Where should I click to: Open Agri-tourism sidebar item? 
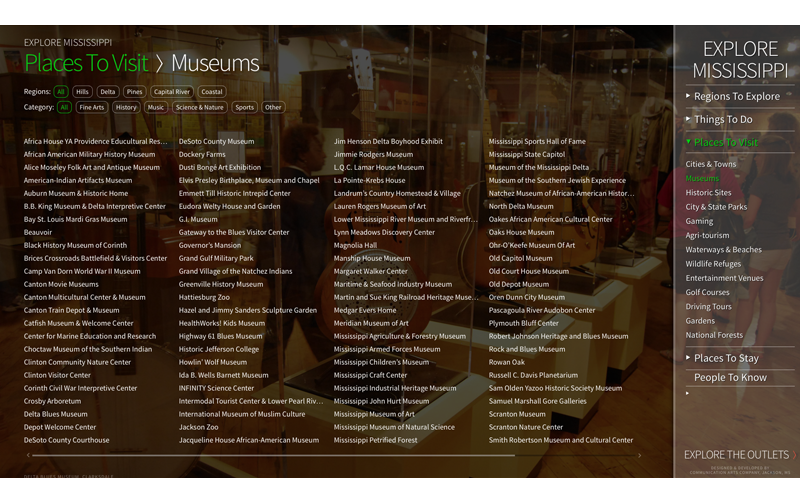[707, 235]
